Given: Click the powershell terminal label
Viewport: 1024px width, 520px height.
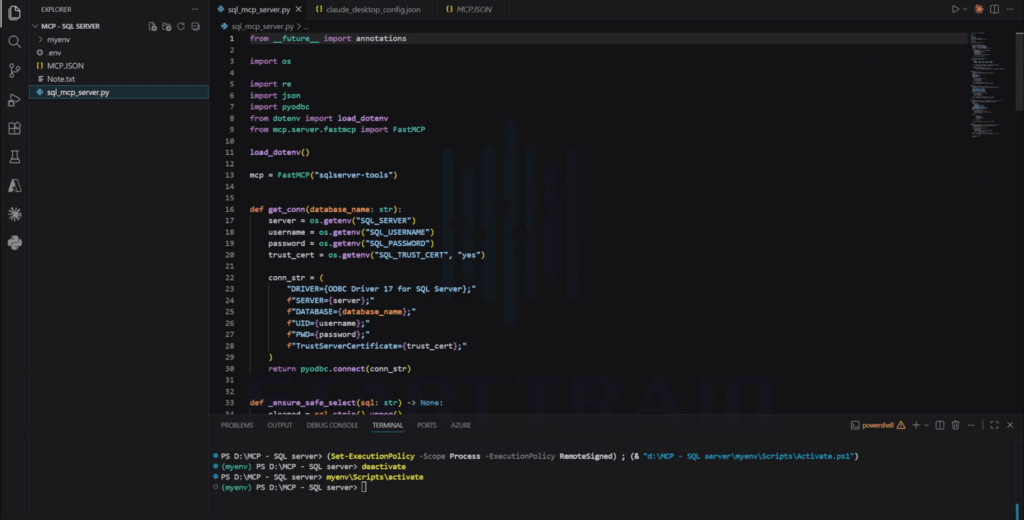Looking at the screenshot, I should [x=878, y=425].
